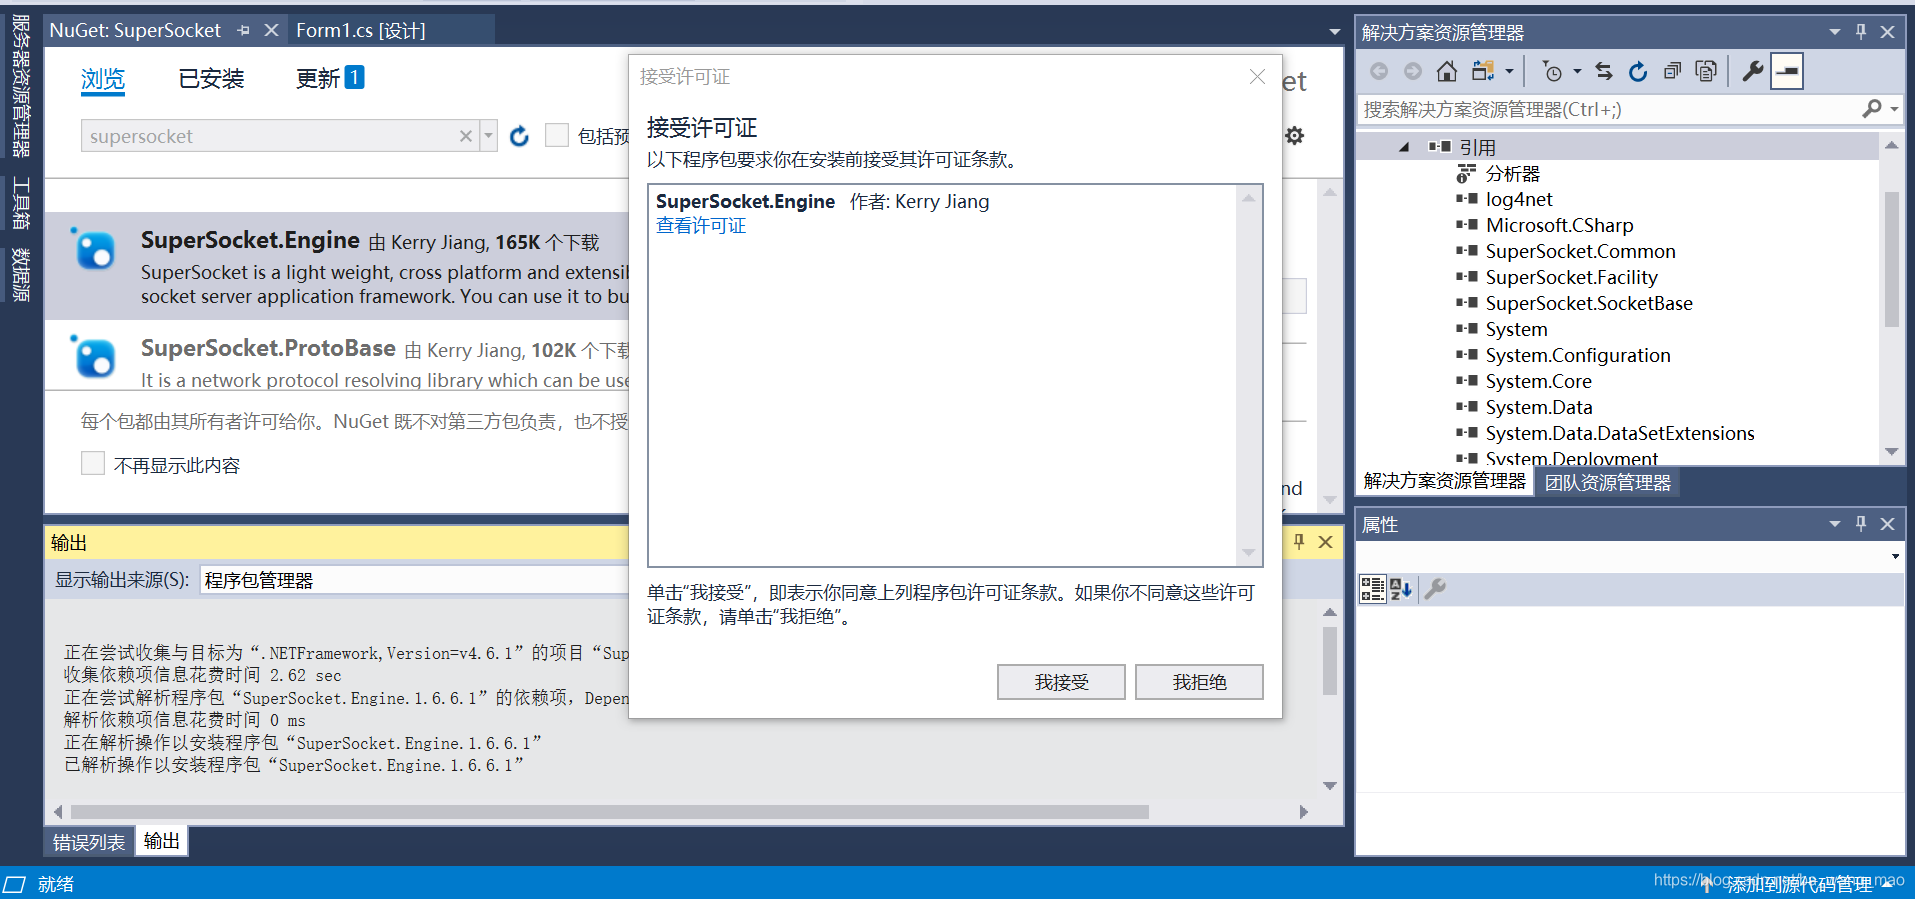The height and width of the screenshot is (899, 1915).
Task: Open the 工具箱 toolbox side tab
Action: coord(21,204)
